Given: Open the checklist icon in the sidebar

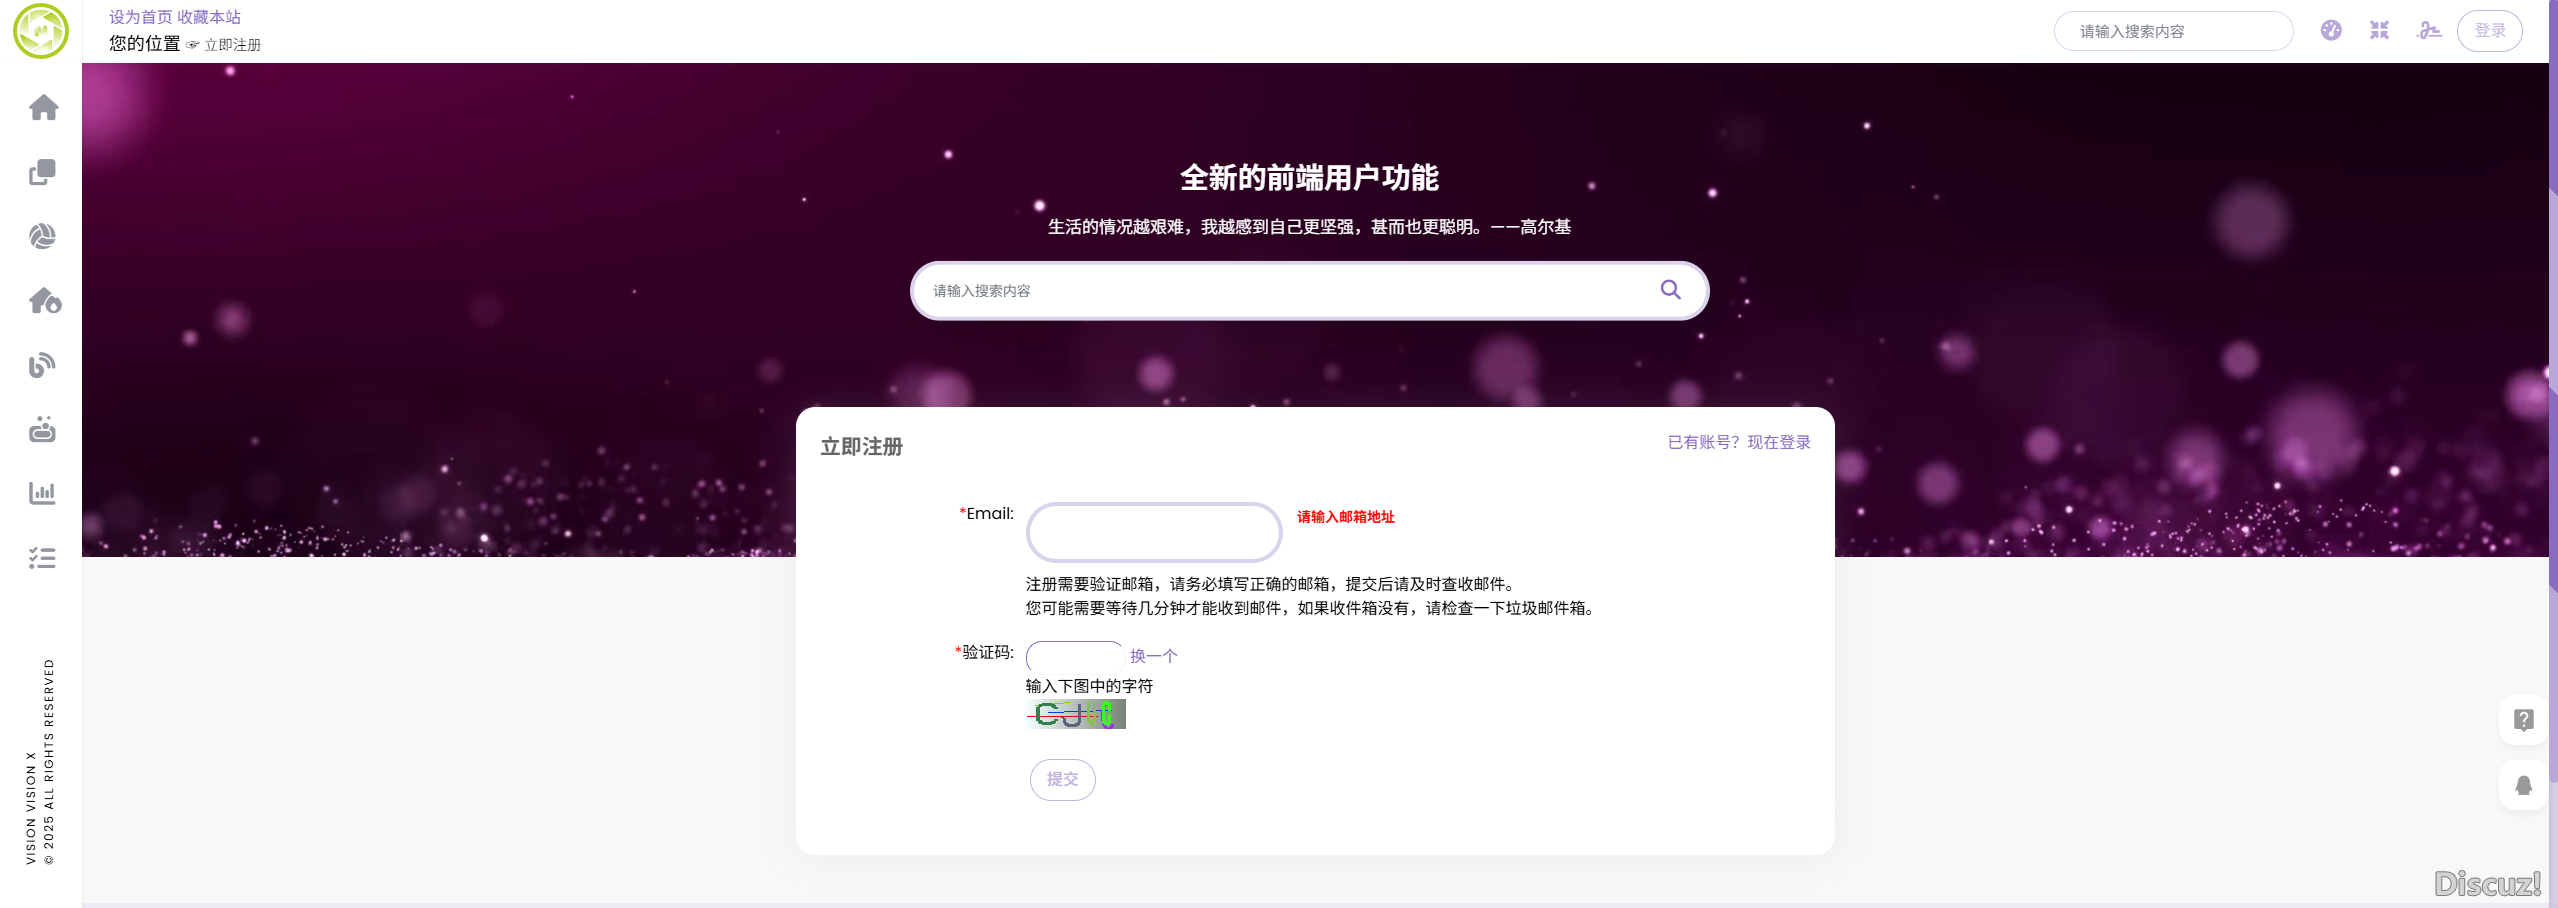Looking at the screenshot, I should tap(43, 558).
